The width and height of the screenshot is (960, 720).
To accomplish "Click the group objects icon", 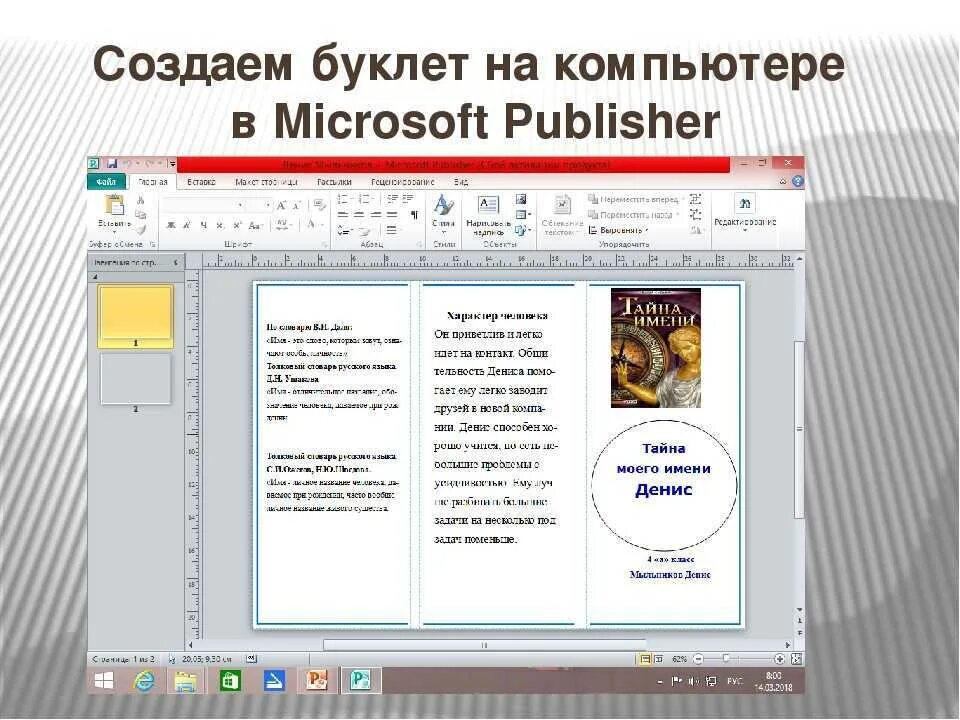I will coord(696,199).
